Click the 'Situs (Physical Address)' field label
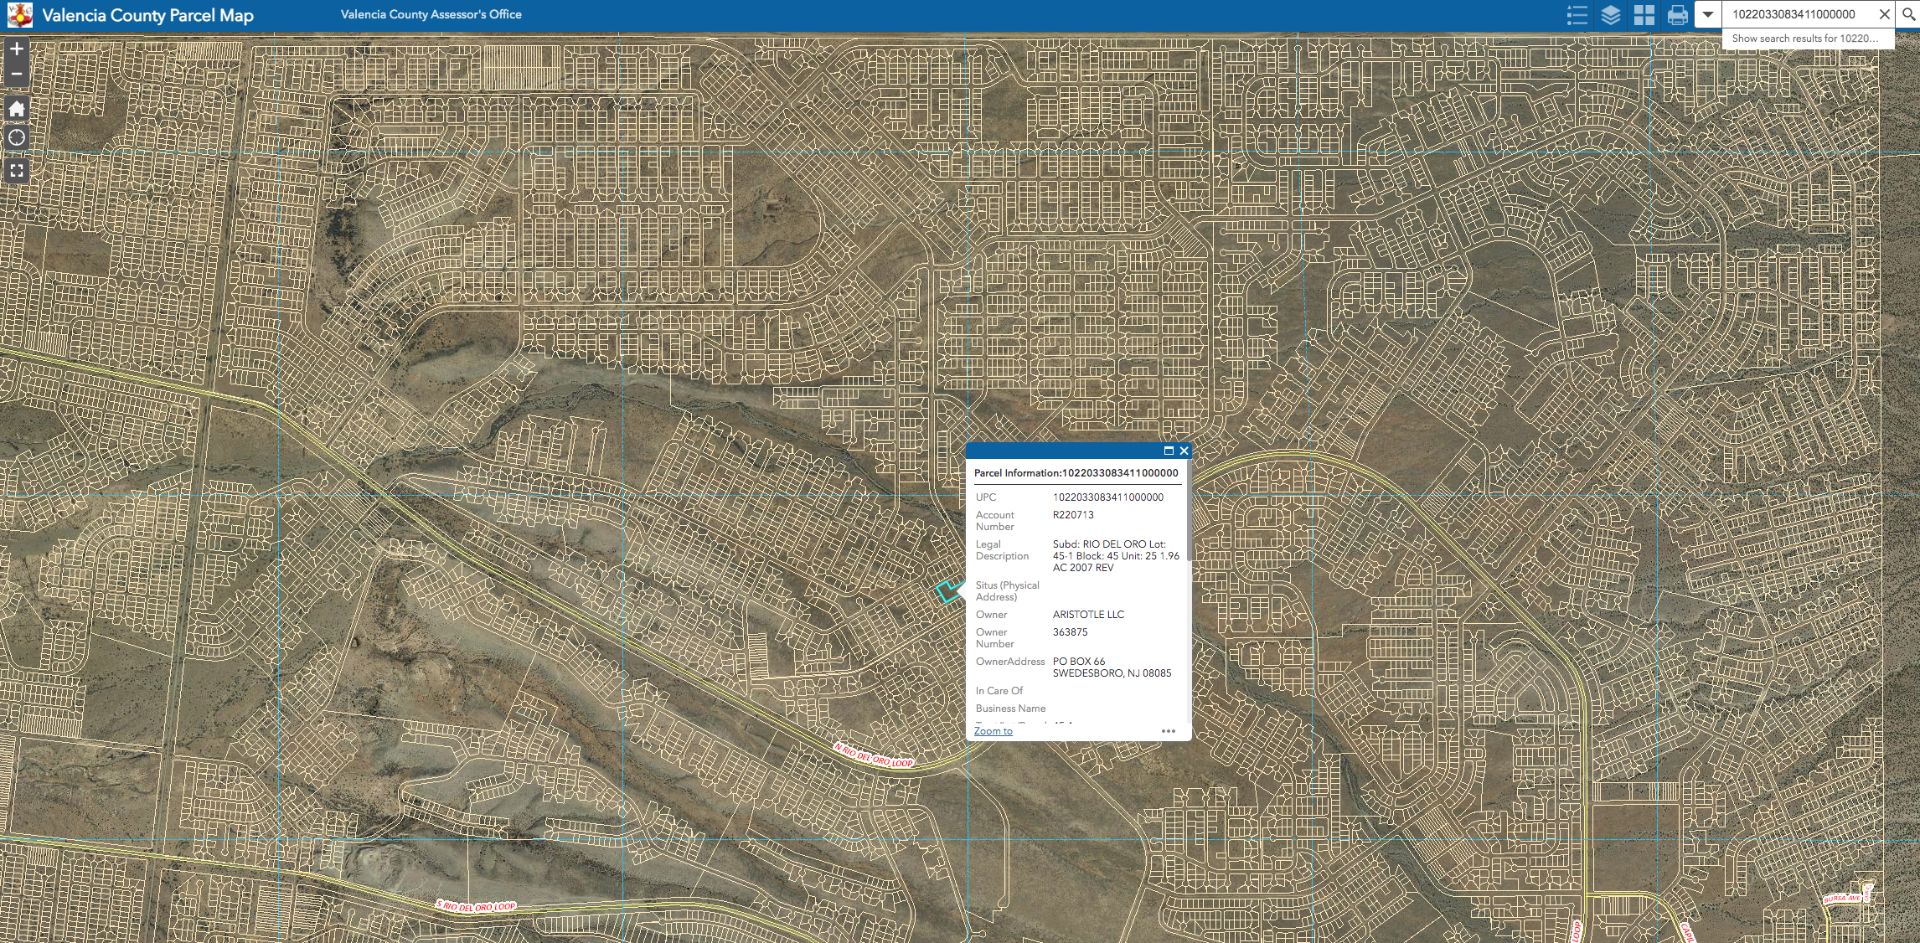This screenshot has width=1920, height=943. tap(1008, 591)
